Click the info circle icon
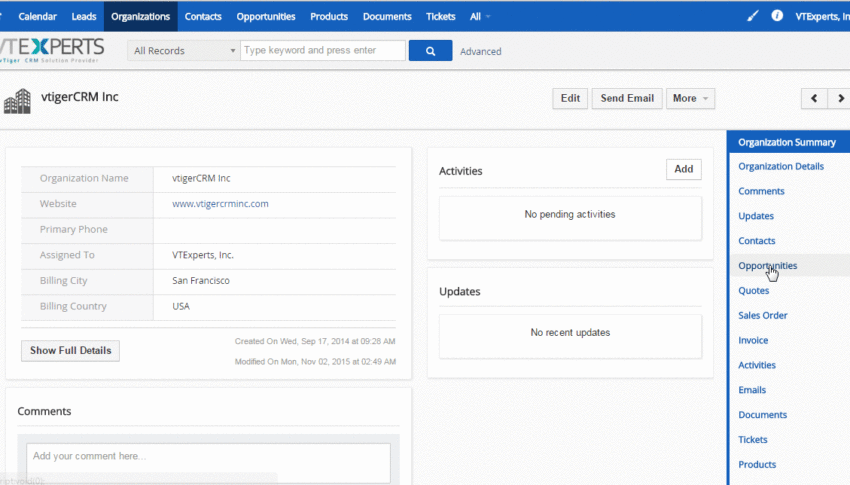The width and height of the screenshot is (850, 485). point(777,16)
